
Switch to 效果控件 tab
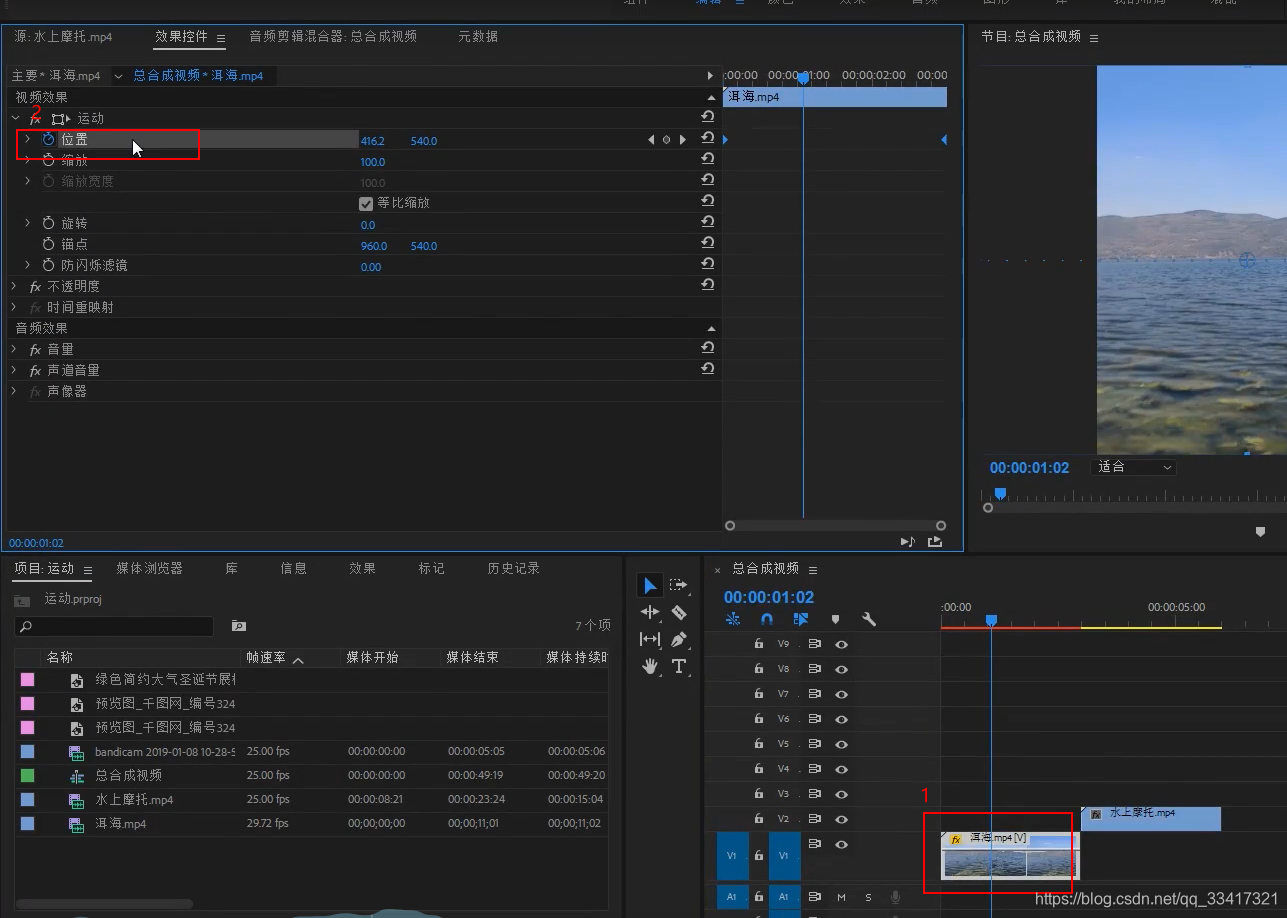[x=181, y=37]
